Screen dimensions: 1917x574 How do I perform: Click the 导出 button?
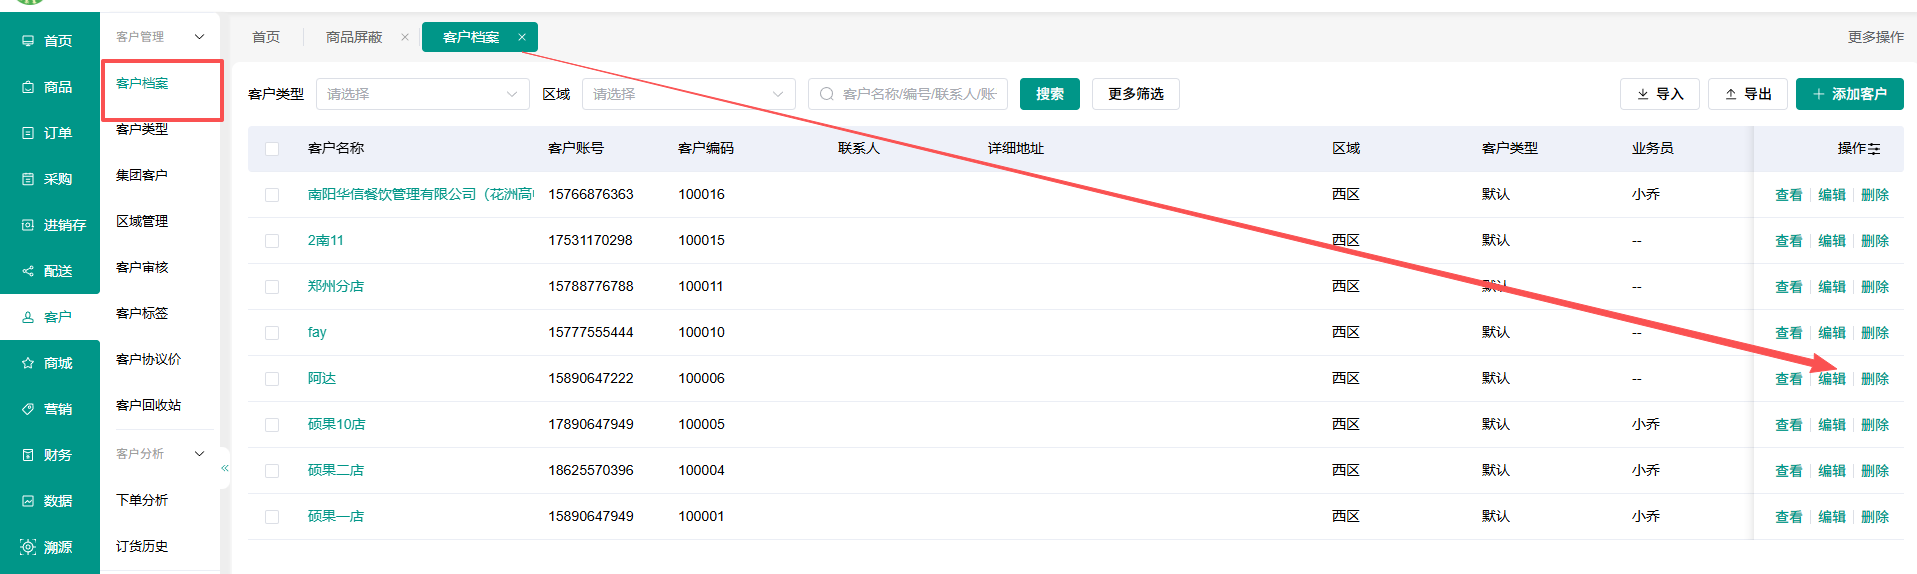tap(1748, 94)
